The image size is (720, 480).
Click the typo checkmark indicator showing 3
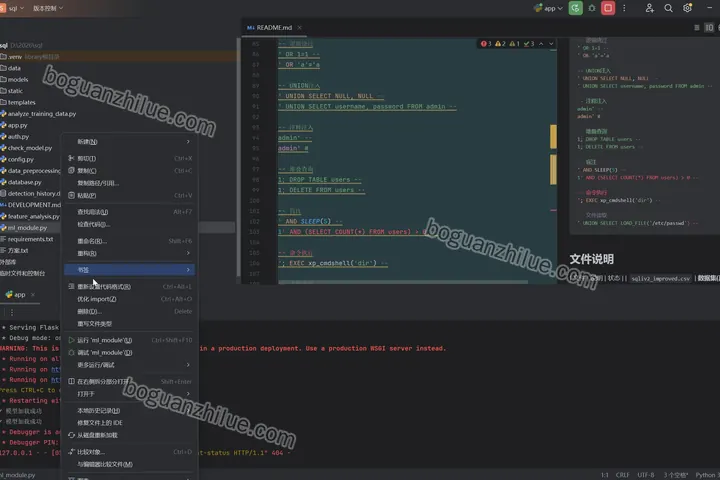tap(529, 44)
